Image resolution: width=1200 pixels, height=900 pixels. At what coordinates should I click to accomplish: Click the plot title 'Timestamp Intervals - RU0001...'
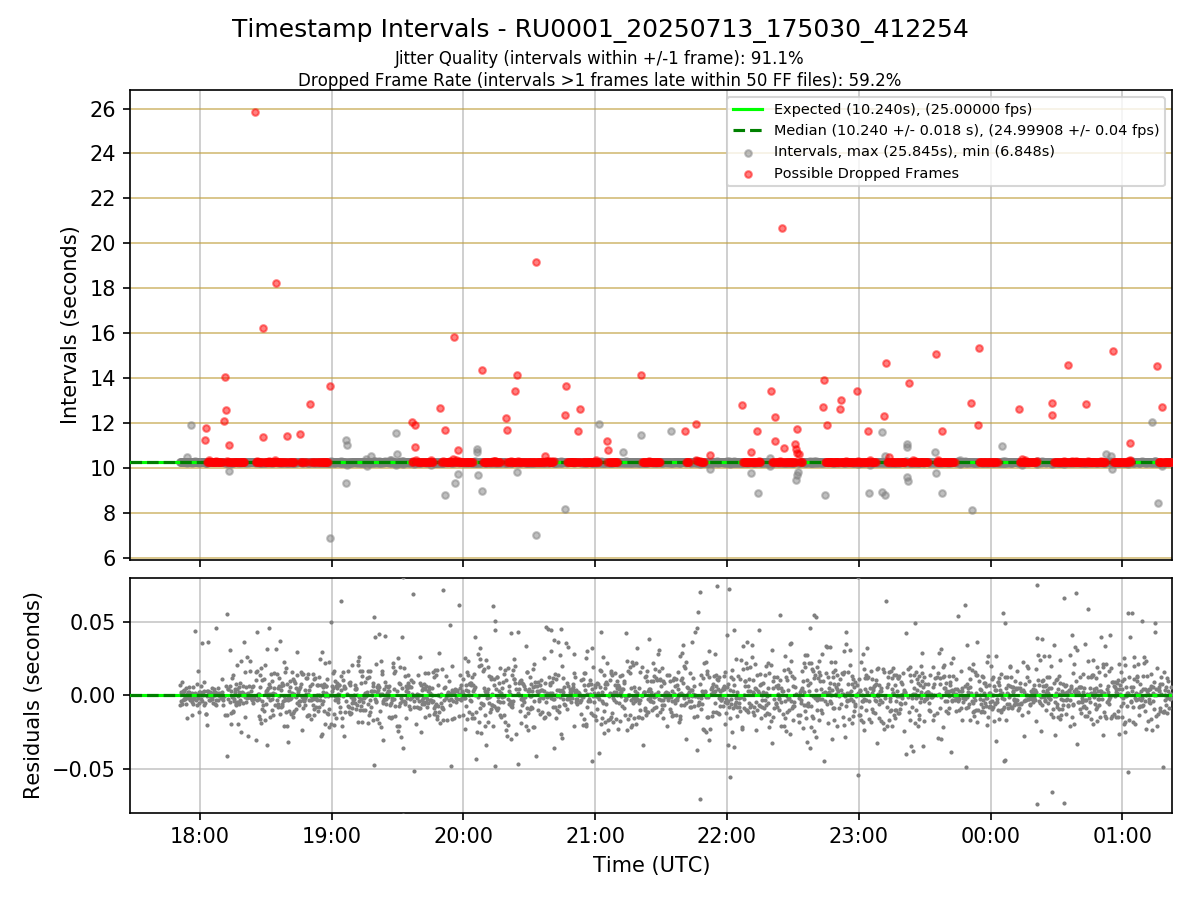point(600,29)
